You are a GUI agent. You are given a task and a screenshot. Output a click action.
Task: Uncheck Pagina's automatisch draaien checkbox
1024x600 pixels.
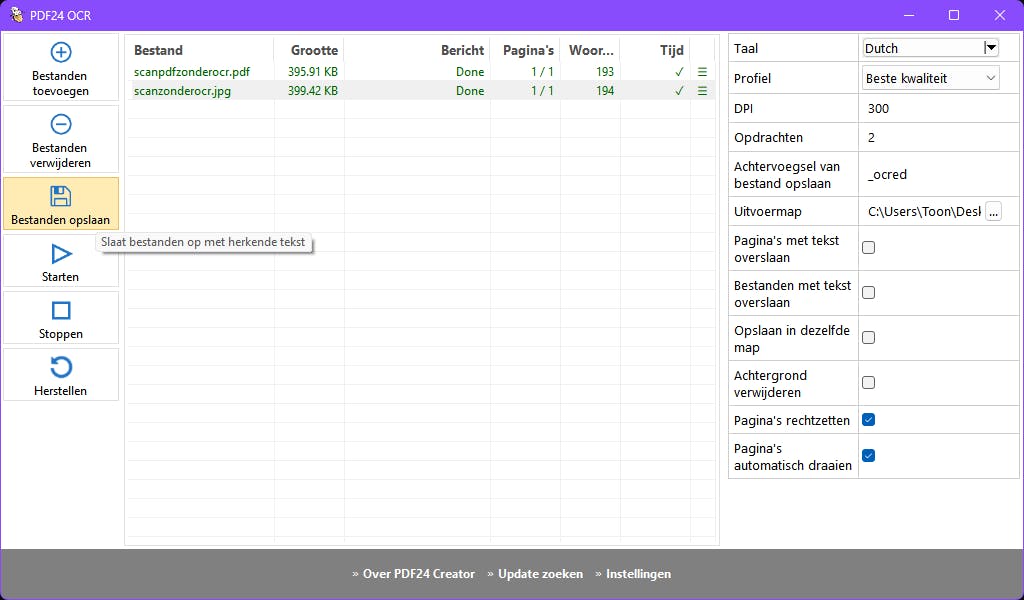(x=869, y=456)
